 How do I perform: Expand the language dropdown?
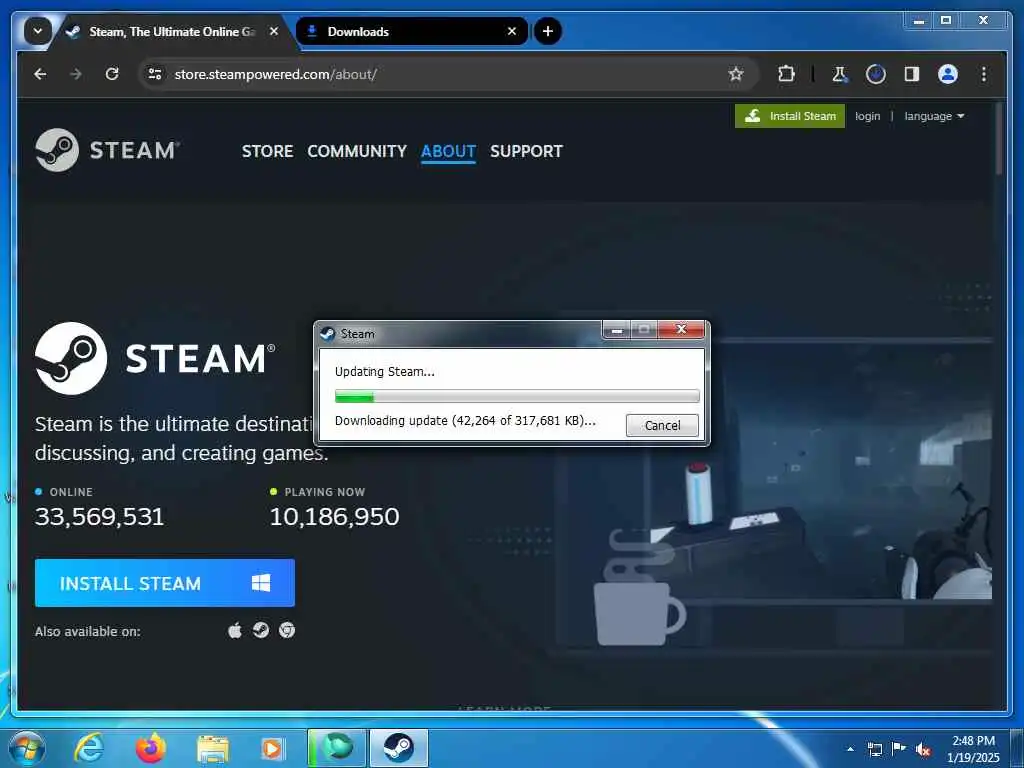[x=934, y=116]
